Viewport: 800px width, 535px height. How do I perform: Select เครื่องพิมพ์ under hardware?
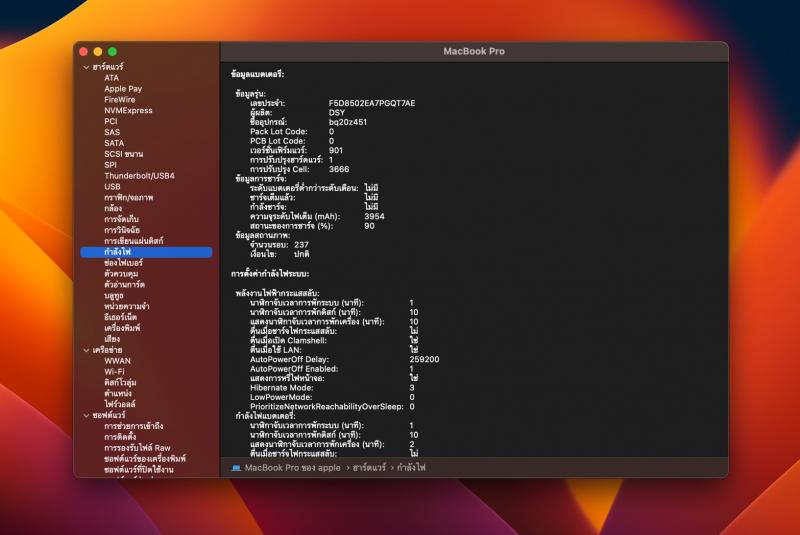tap(122, 328)
